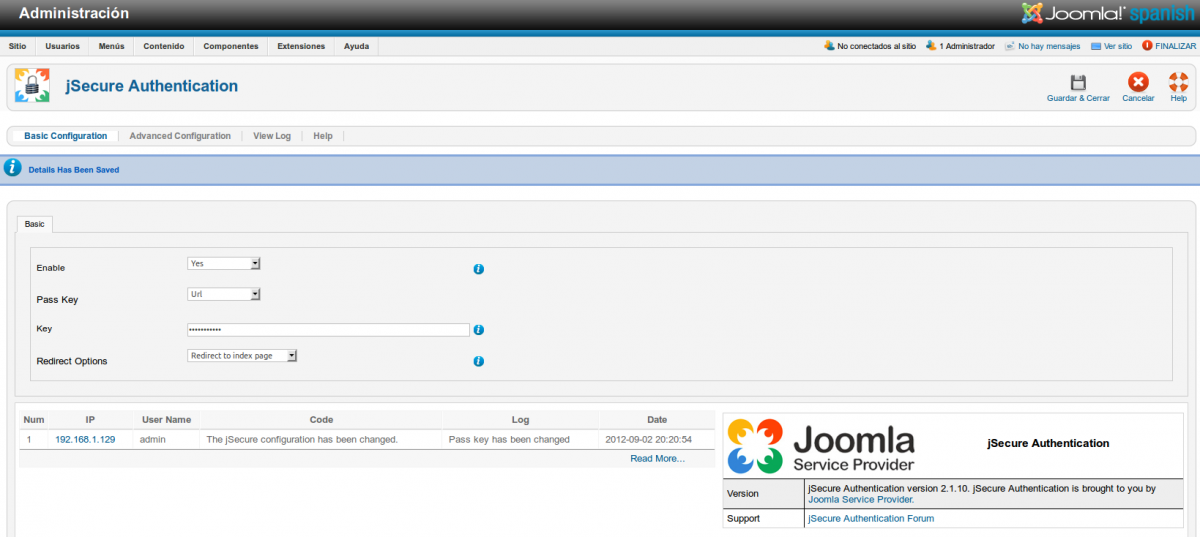Open the Componentes menu

231,46
